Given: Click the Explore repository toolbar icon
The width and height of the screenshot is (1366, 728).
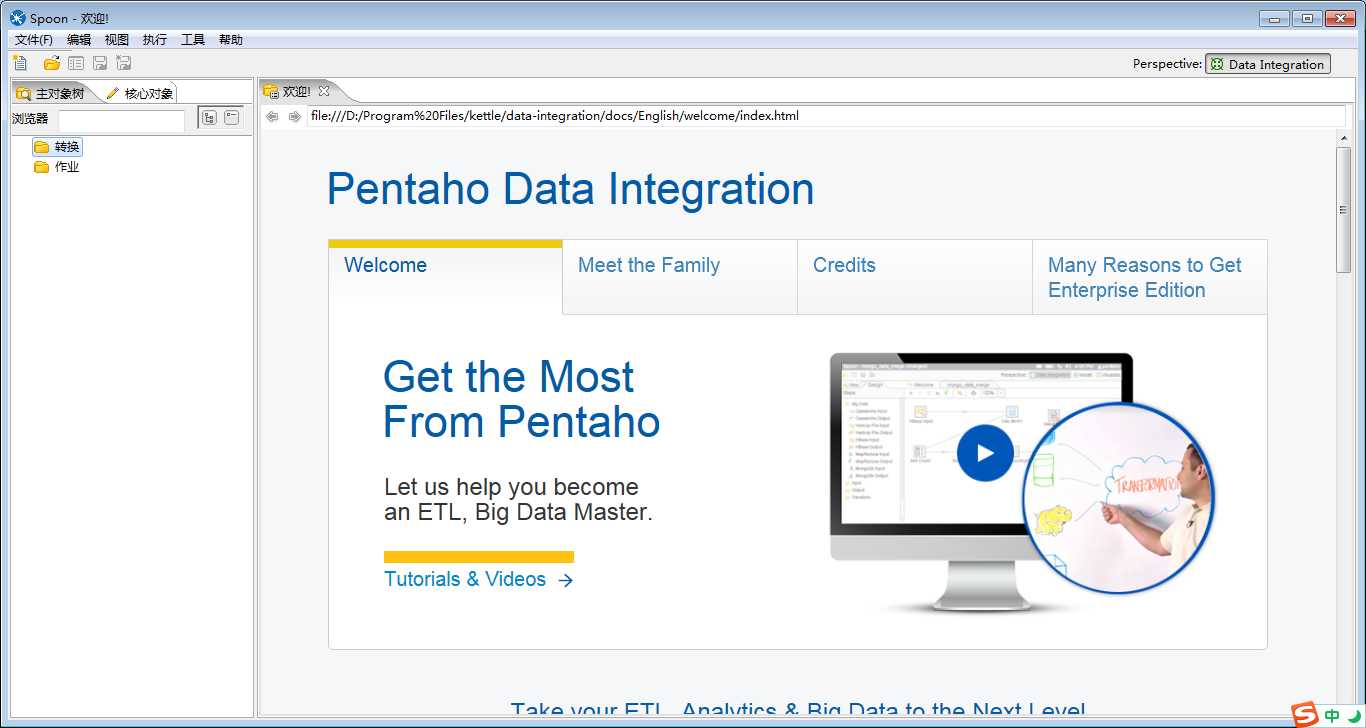Looking at the screenshot, I should 76,63.
